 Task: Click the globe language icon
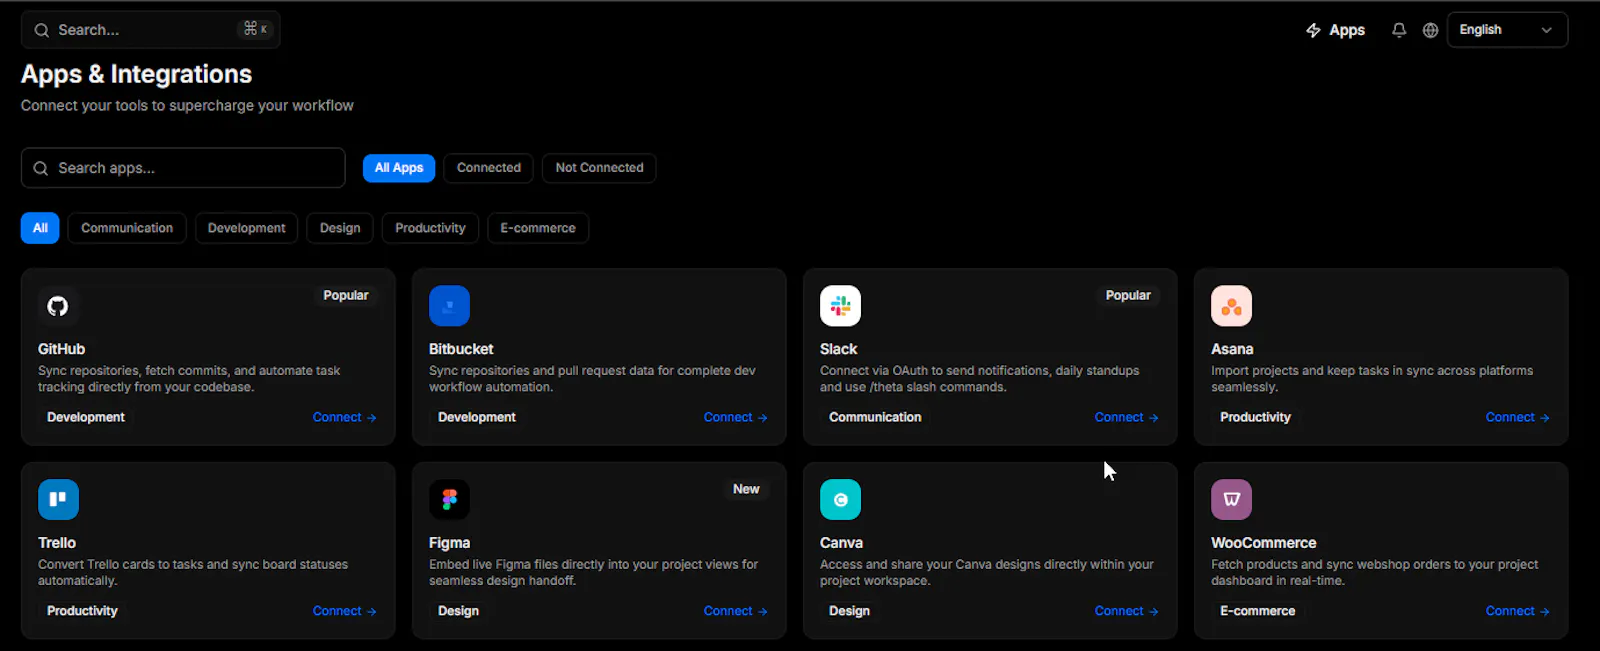(x=1430, y=30)
